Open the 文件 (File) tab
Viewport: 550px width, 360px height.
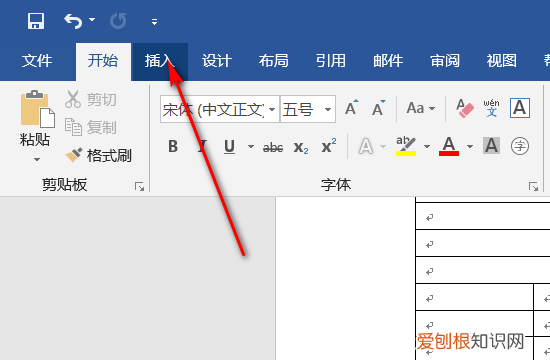37,61
